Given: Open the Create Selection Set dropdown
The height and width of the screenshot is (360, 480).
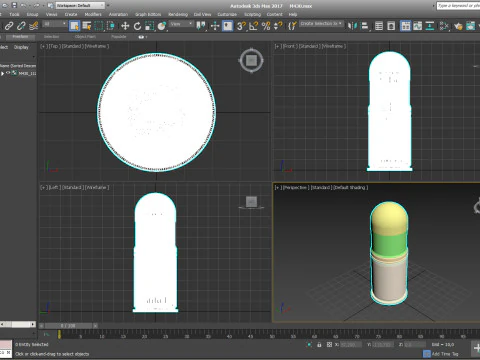Looking at the screenshot, I should (x=321, y=24).
